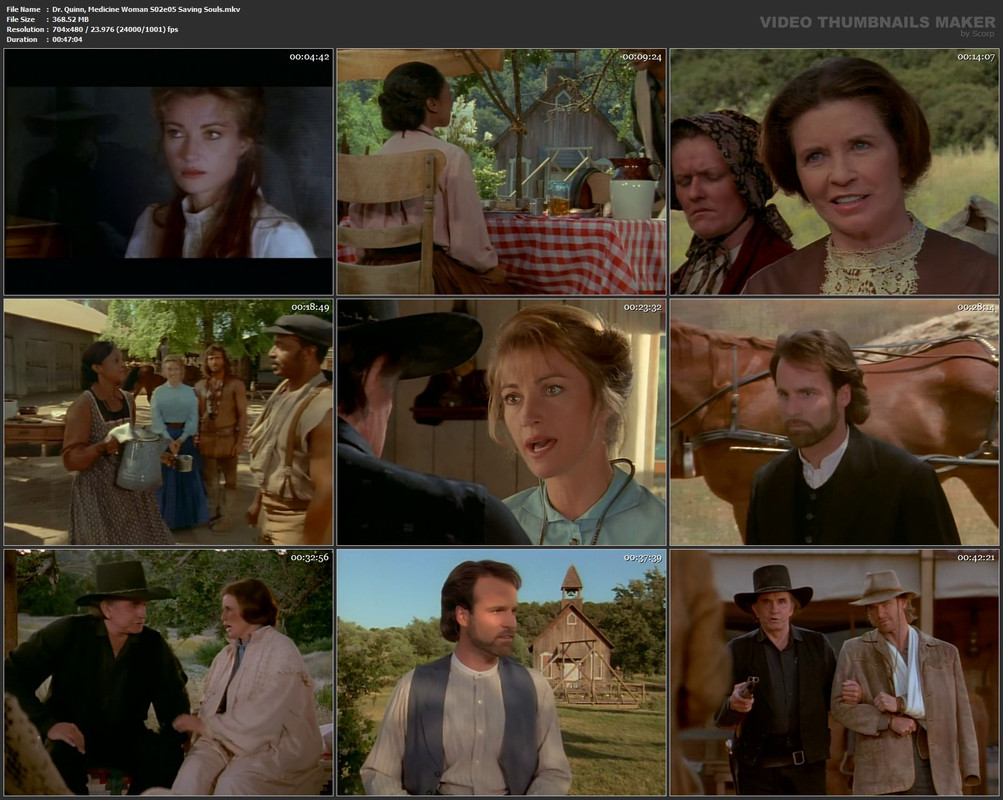Viewport: 1003px width, 800px height.
Task: Select the thumbnail timestamped 00:37:39
Action: 502,672
